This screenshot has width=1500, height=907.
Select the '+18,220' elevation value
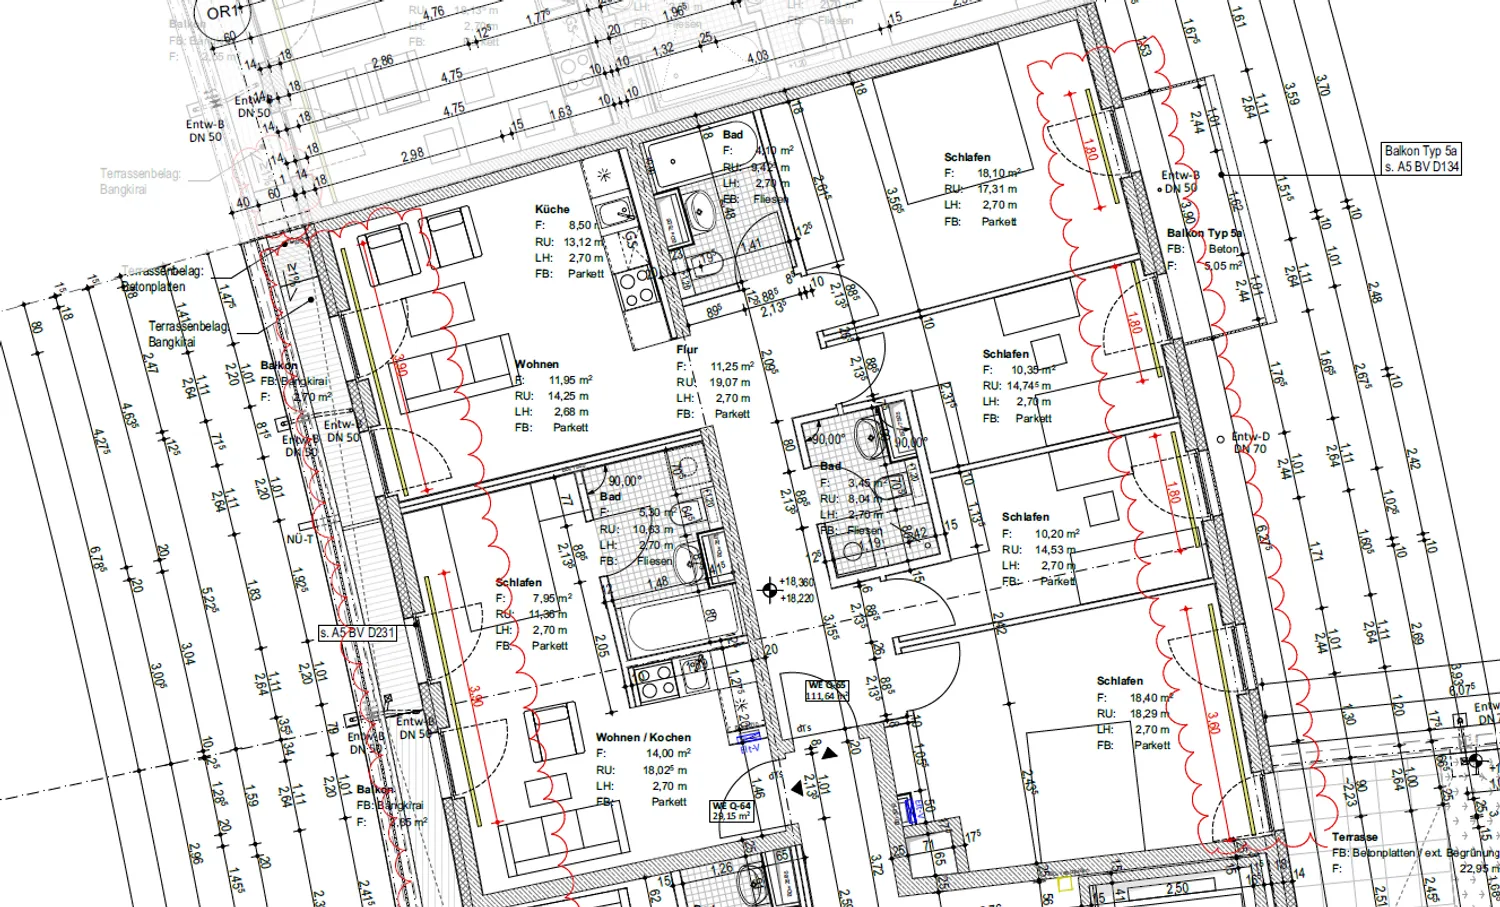(x=798, y=598)
